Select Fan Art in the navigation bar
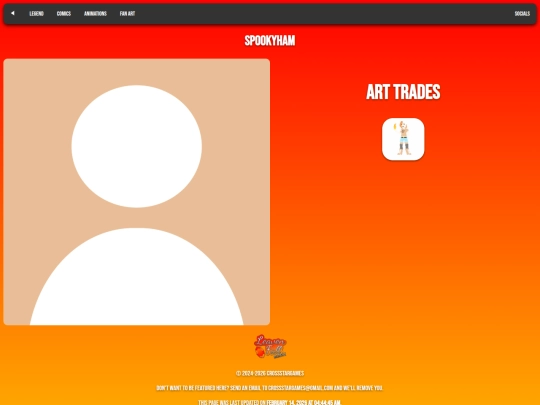The image size is (540, 405). pos(127,14)
